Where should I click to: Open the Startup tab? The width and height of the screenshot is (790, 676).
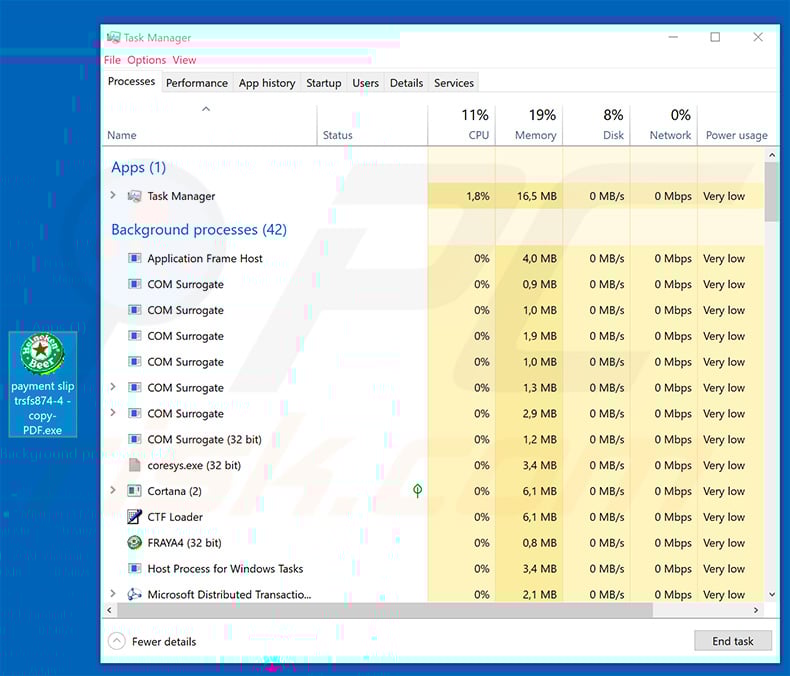point(323,83)
